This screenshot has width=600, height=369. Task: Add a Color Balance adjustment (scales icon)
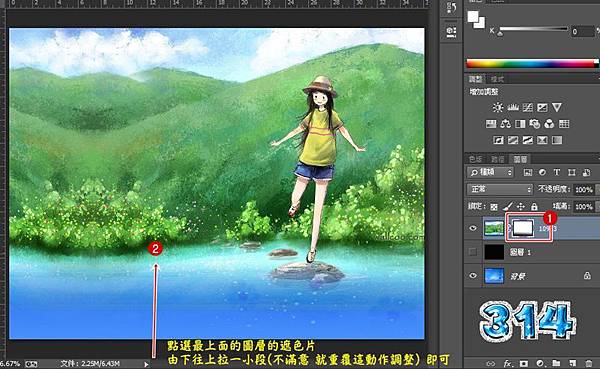click(505, 124)
